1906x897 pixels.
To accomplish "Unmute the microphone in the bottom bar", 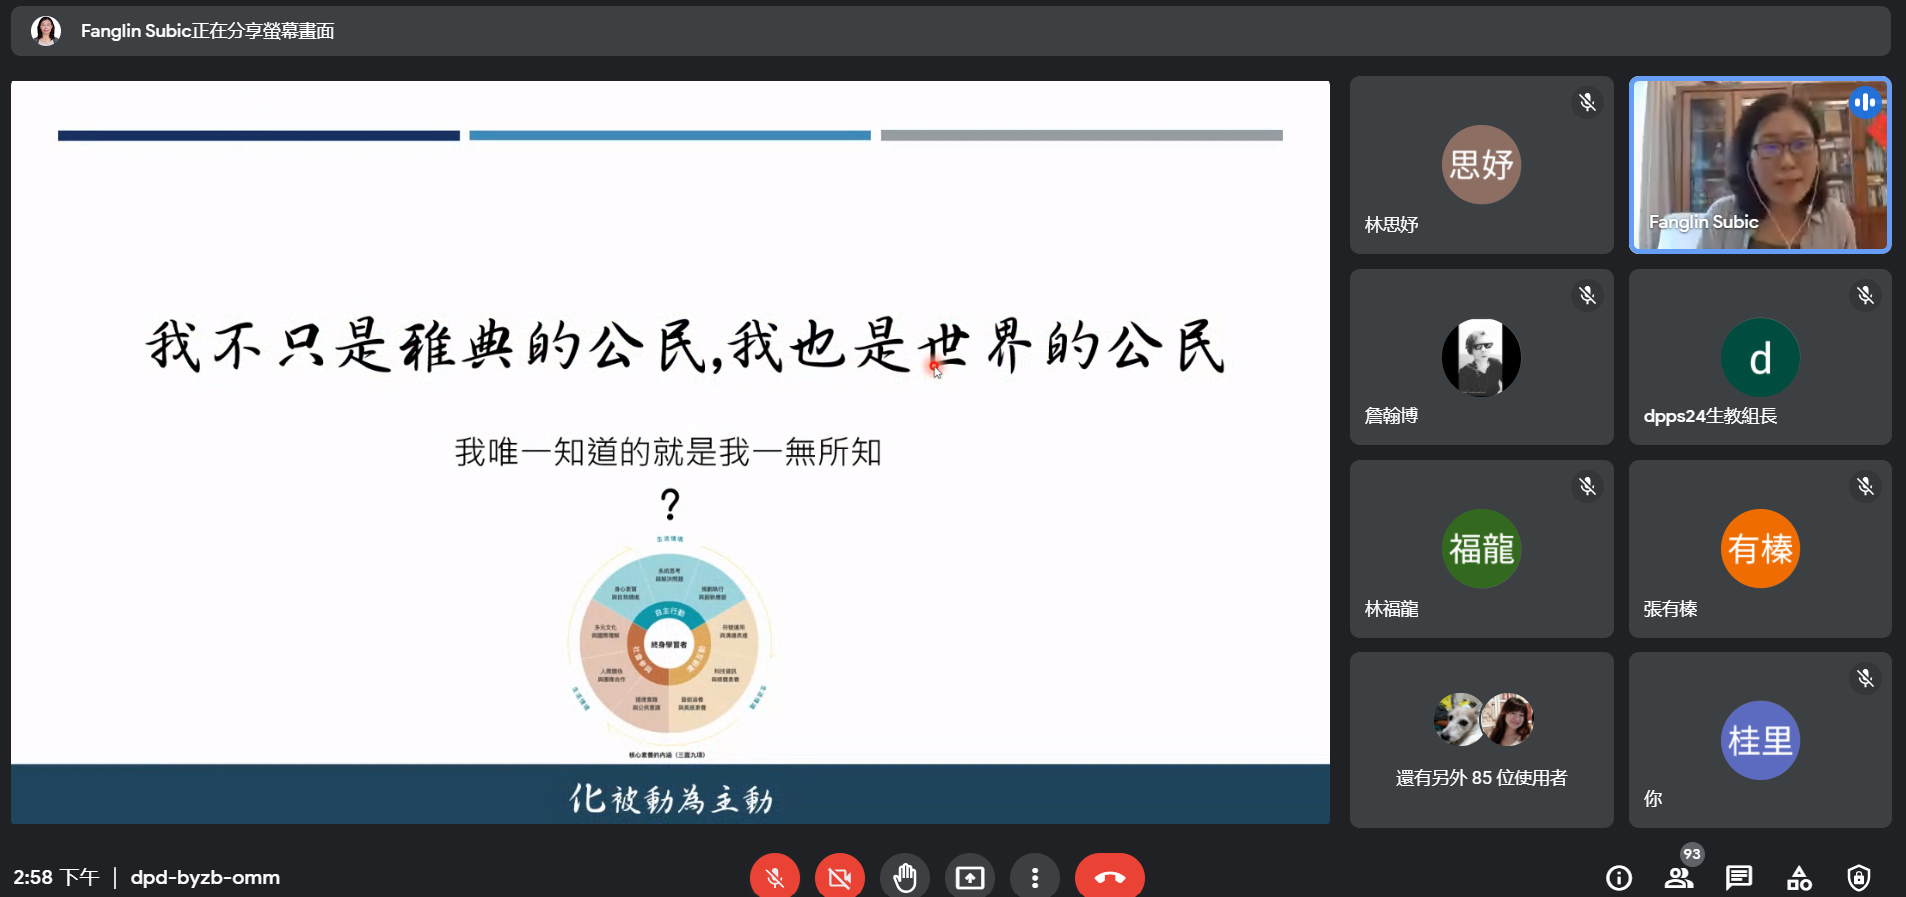I will pos(774,877).
